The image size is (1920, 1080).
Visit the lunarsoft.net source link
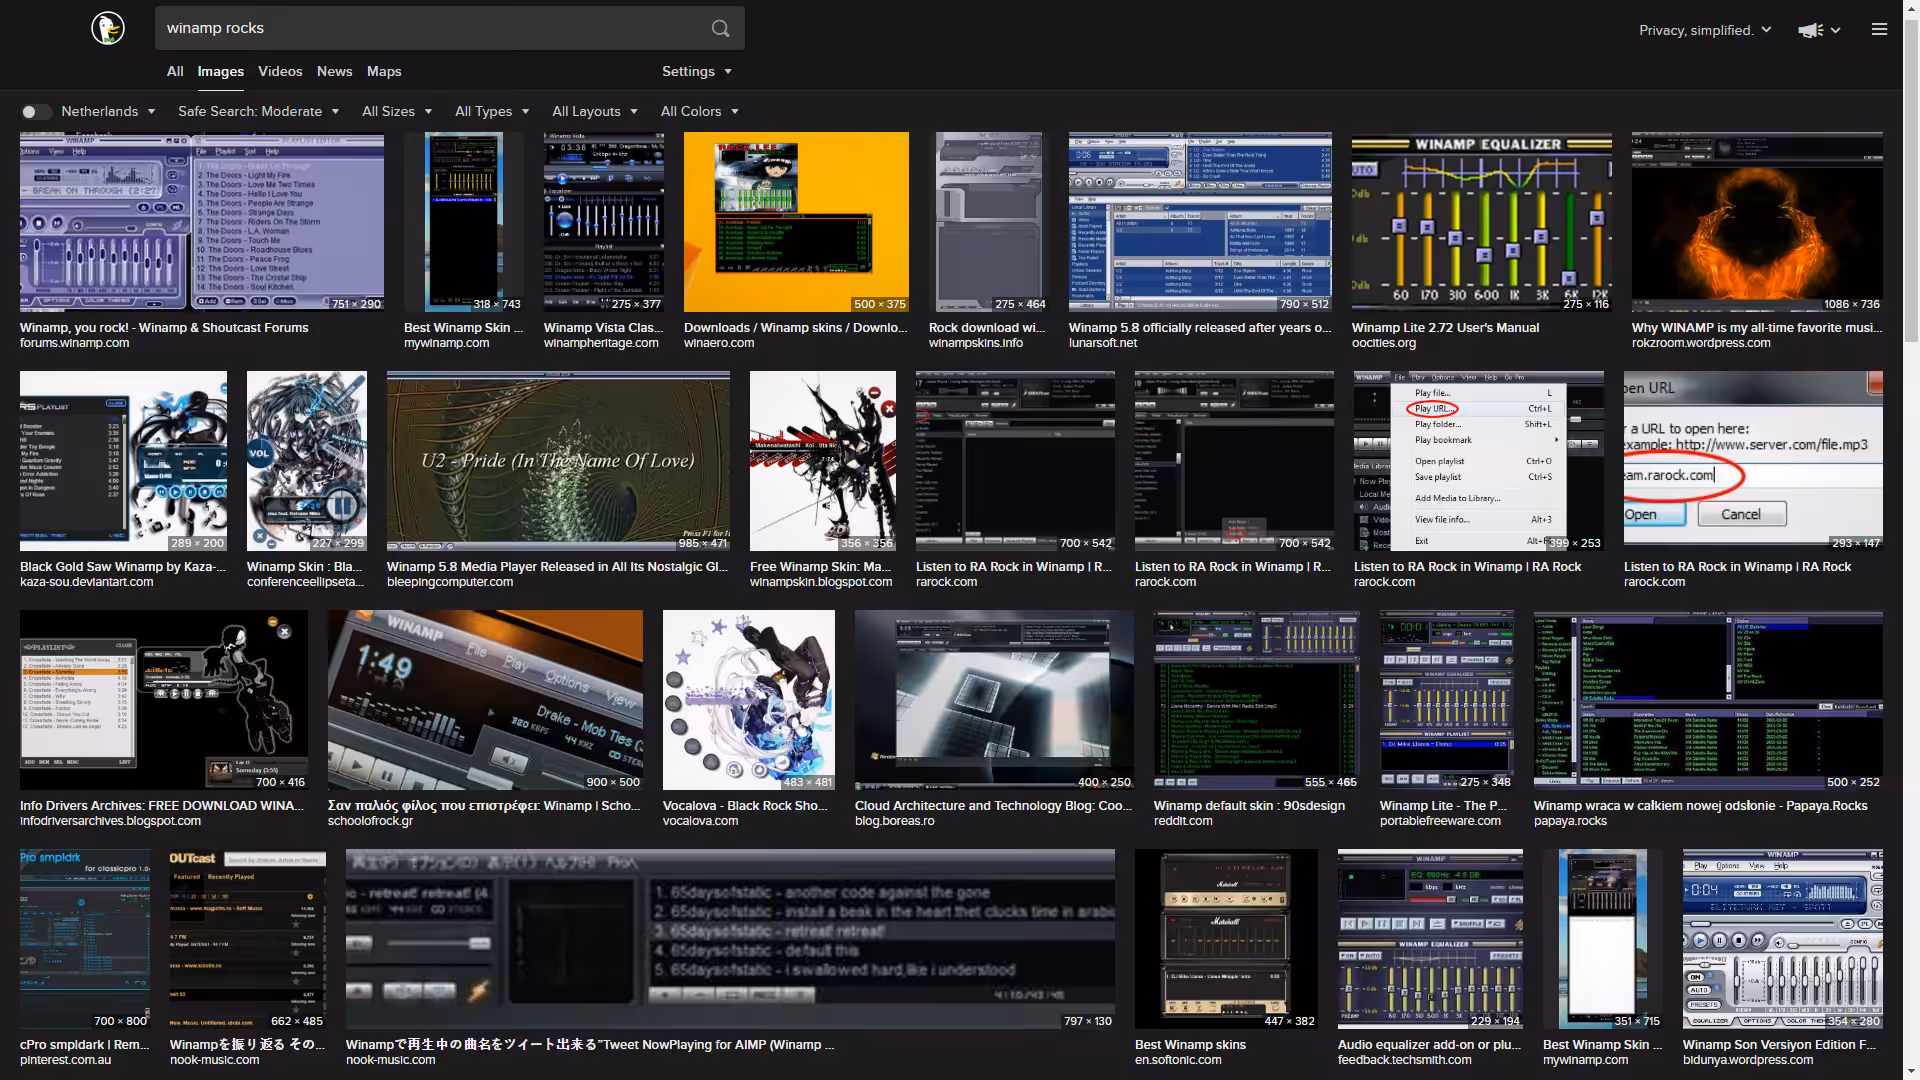(1103, 343)
